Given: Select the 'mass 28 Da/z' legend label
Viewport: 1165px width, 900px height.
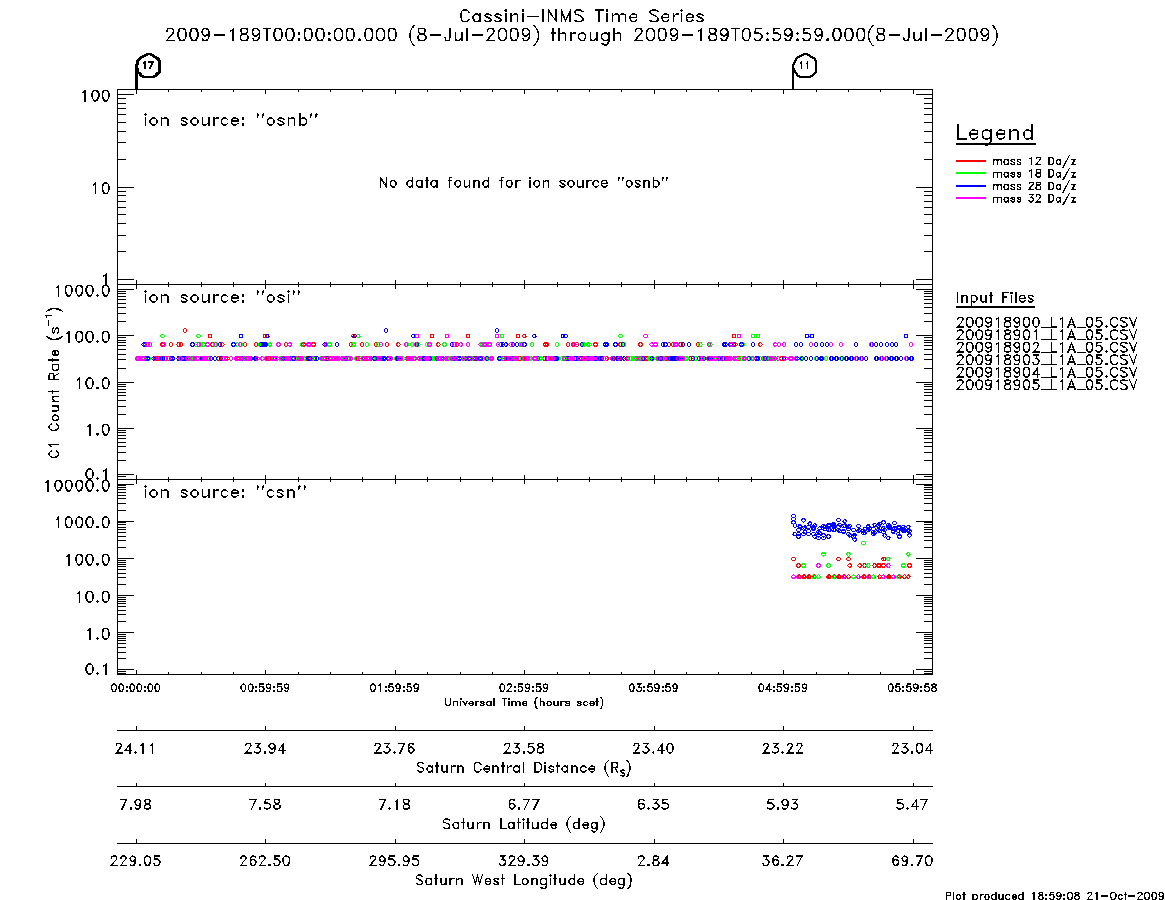Looking at the screenshot, I should pyautogui.click(x=1034, y=187).
